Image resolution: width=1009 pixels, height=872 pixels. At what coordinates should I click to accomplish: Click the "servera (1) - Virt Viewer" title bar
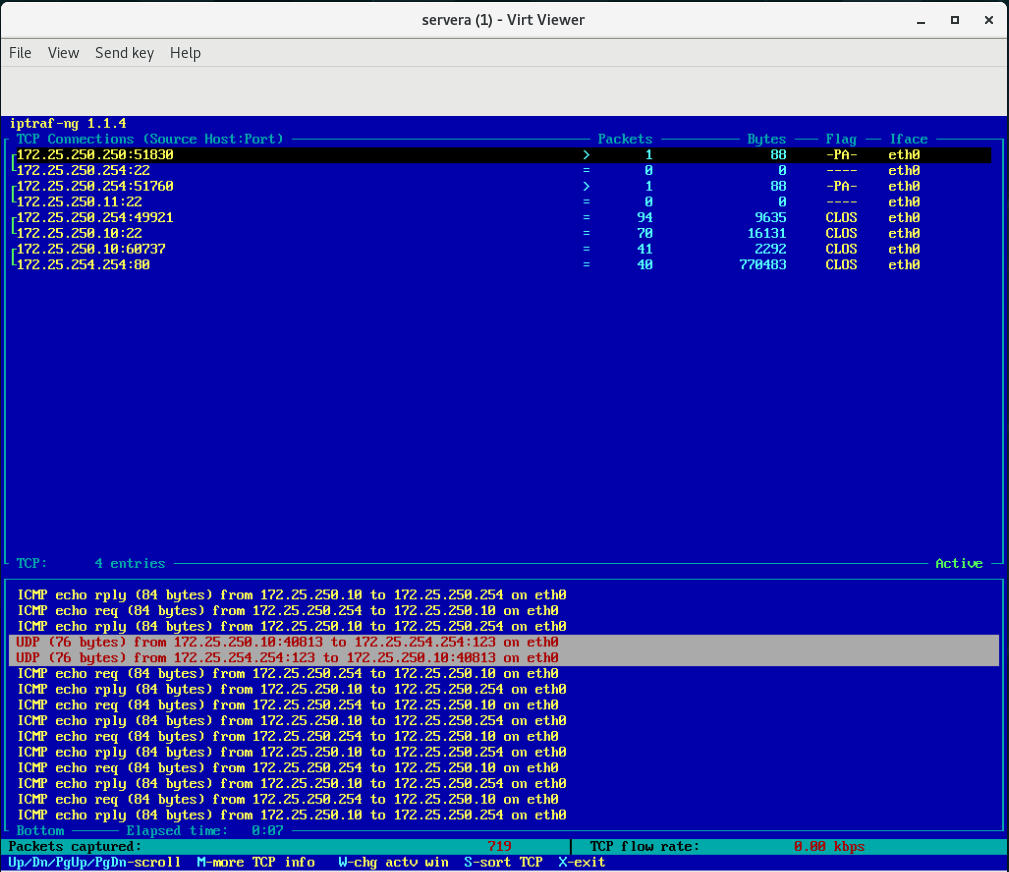503,20
